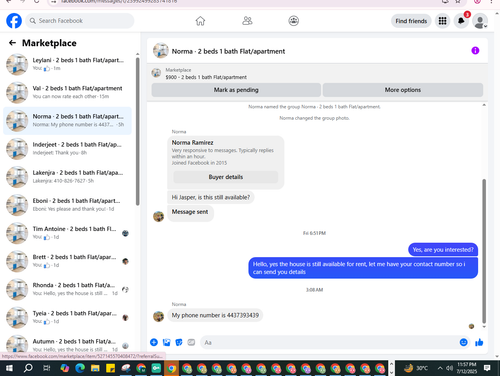This screenshot has width=500, height=376.
Task: Open the Val conversation
Action: (x=68, y=92)
